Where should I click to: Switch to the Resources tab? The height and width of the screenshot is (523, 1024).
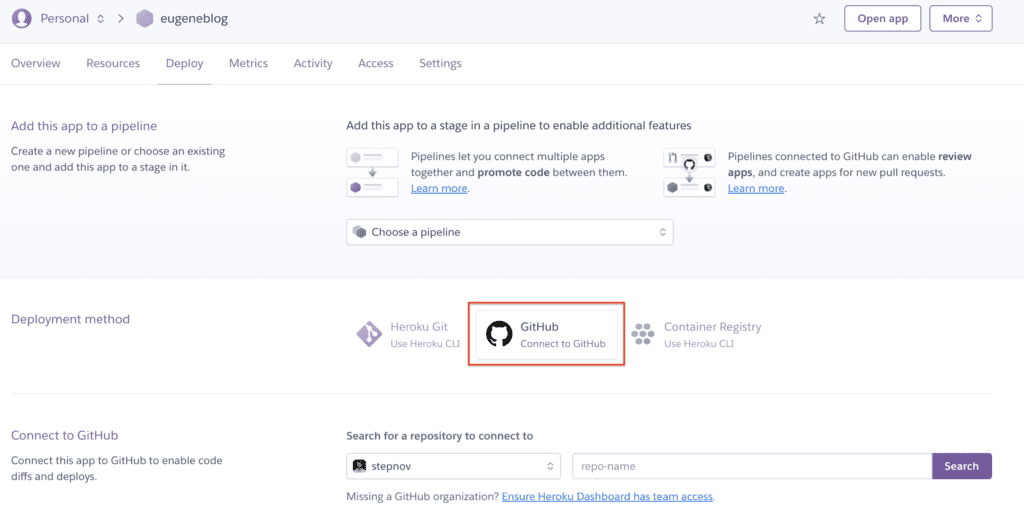(113, 63)
